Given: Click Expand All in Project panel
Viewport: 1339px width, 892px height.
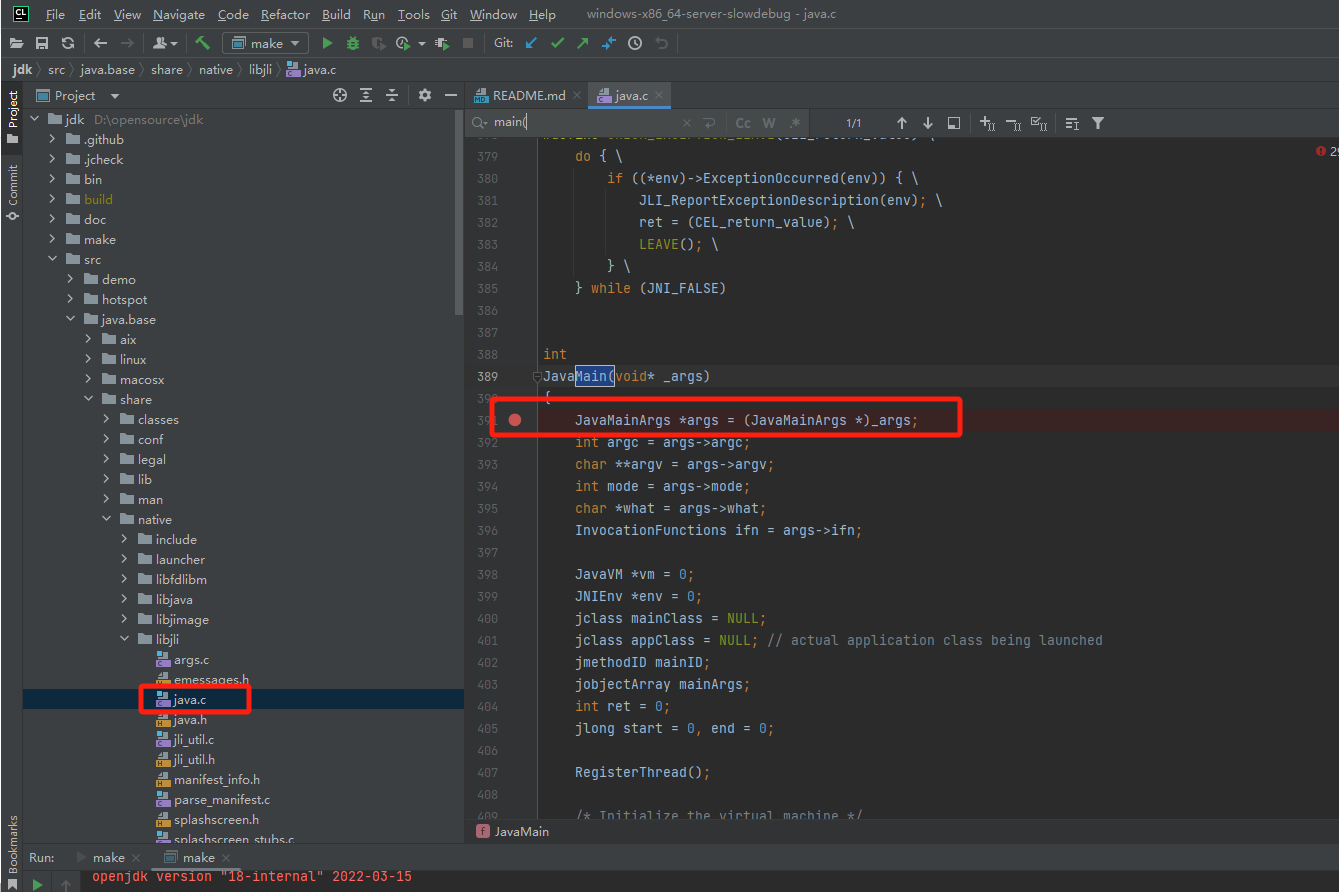Looking at the screenshot, I should 366,95.
